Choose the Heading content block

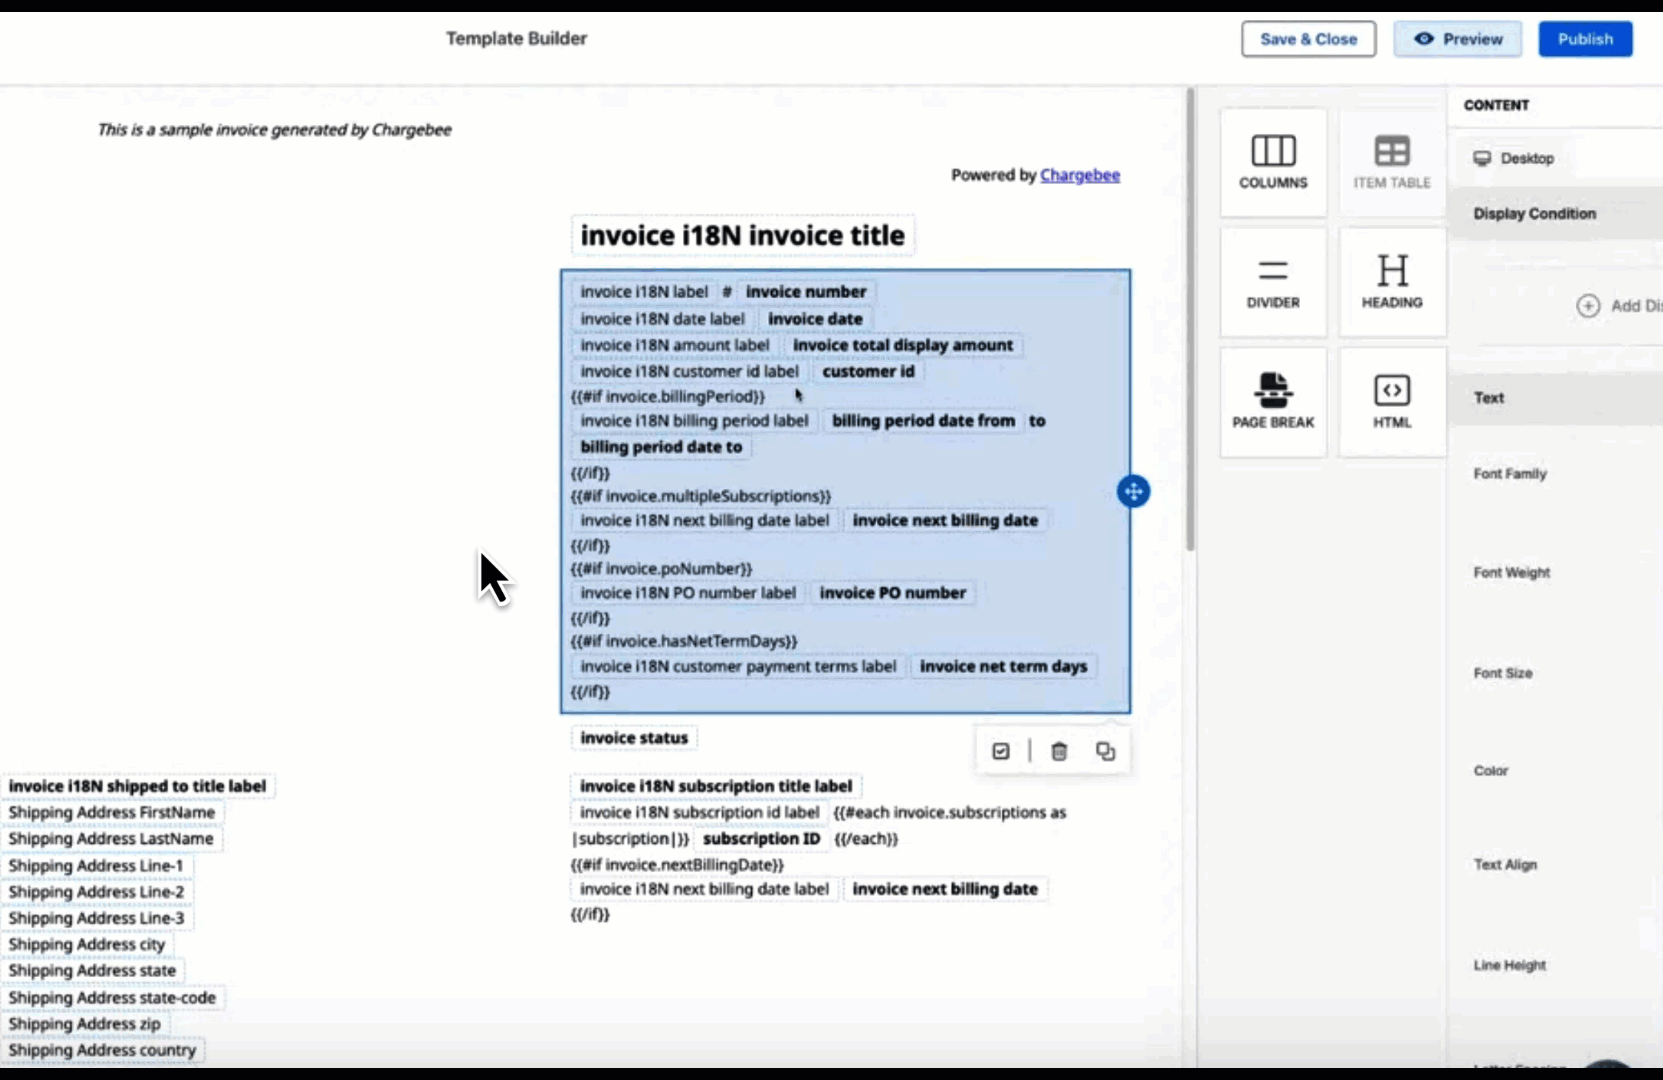[x=1391, y=283]
